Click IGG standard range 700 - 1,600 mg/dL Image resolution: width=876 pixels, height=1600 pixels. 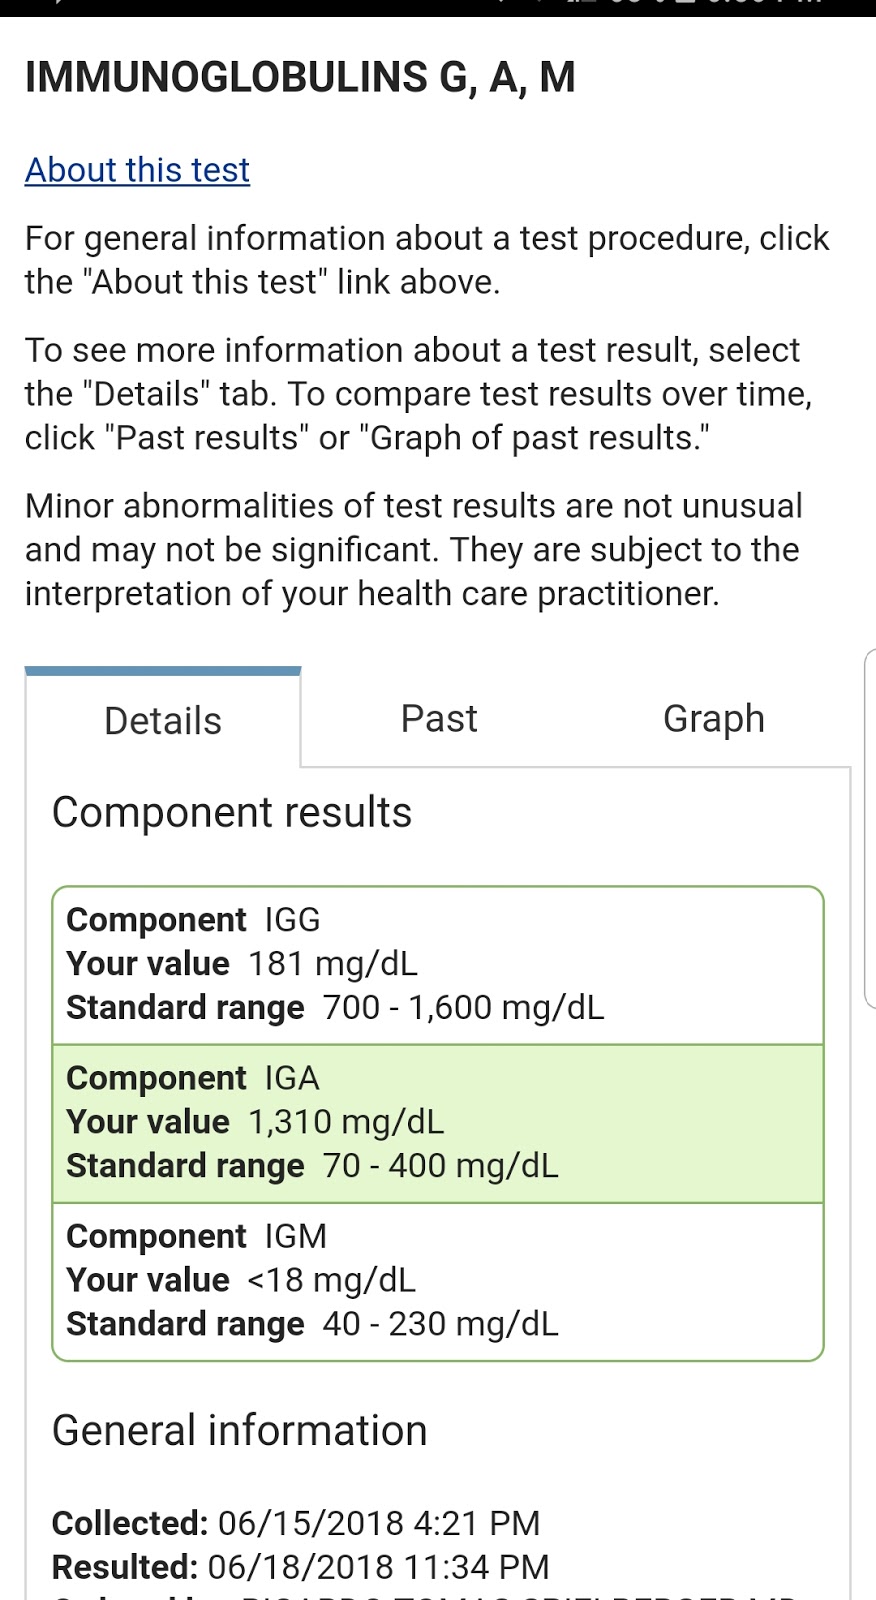coord(463,1007)
